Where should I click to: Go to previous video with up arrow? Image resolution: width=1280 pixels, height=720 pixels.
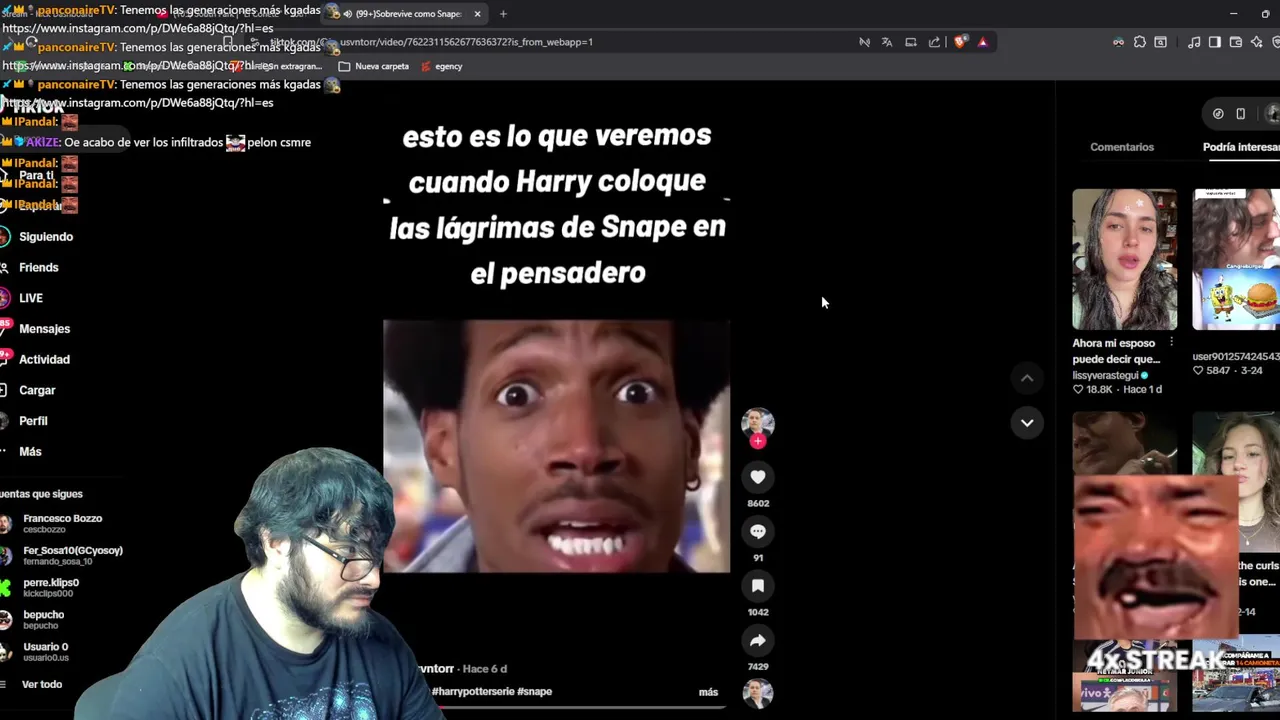1027,378
